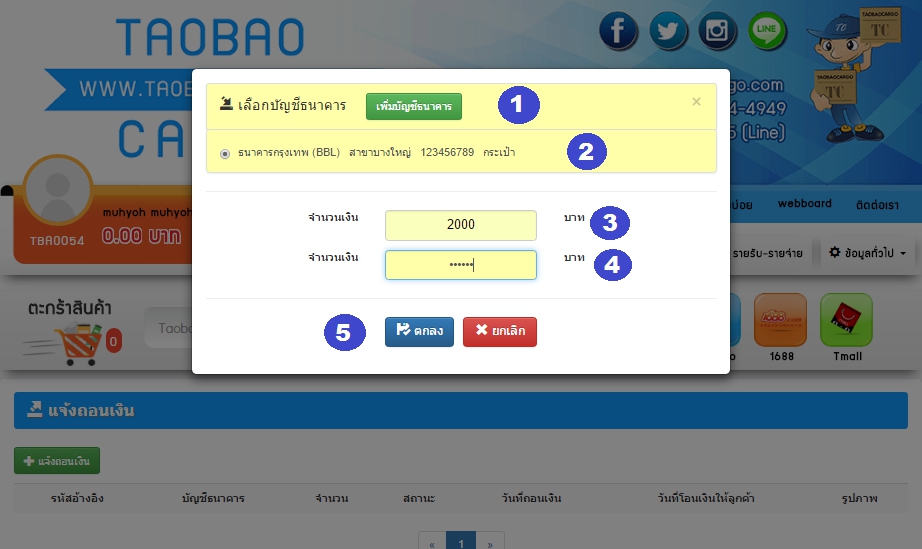
Task: Click the green LINE icon
Action: [767, 31]
